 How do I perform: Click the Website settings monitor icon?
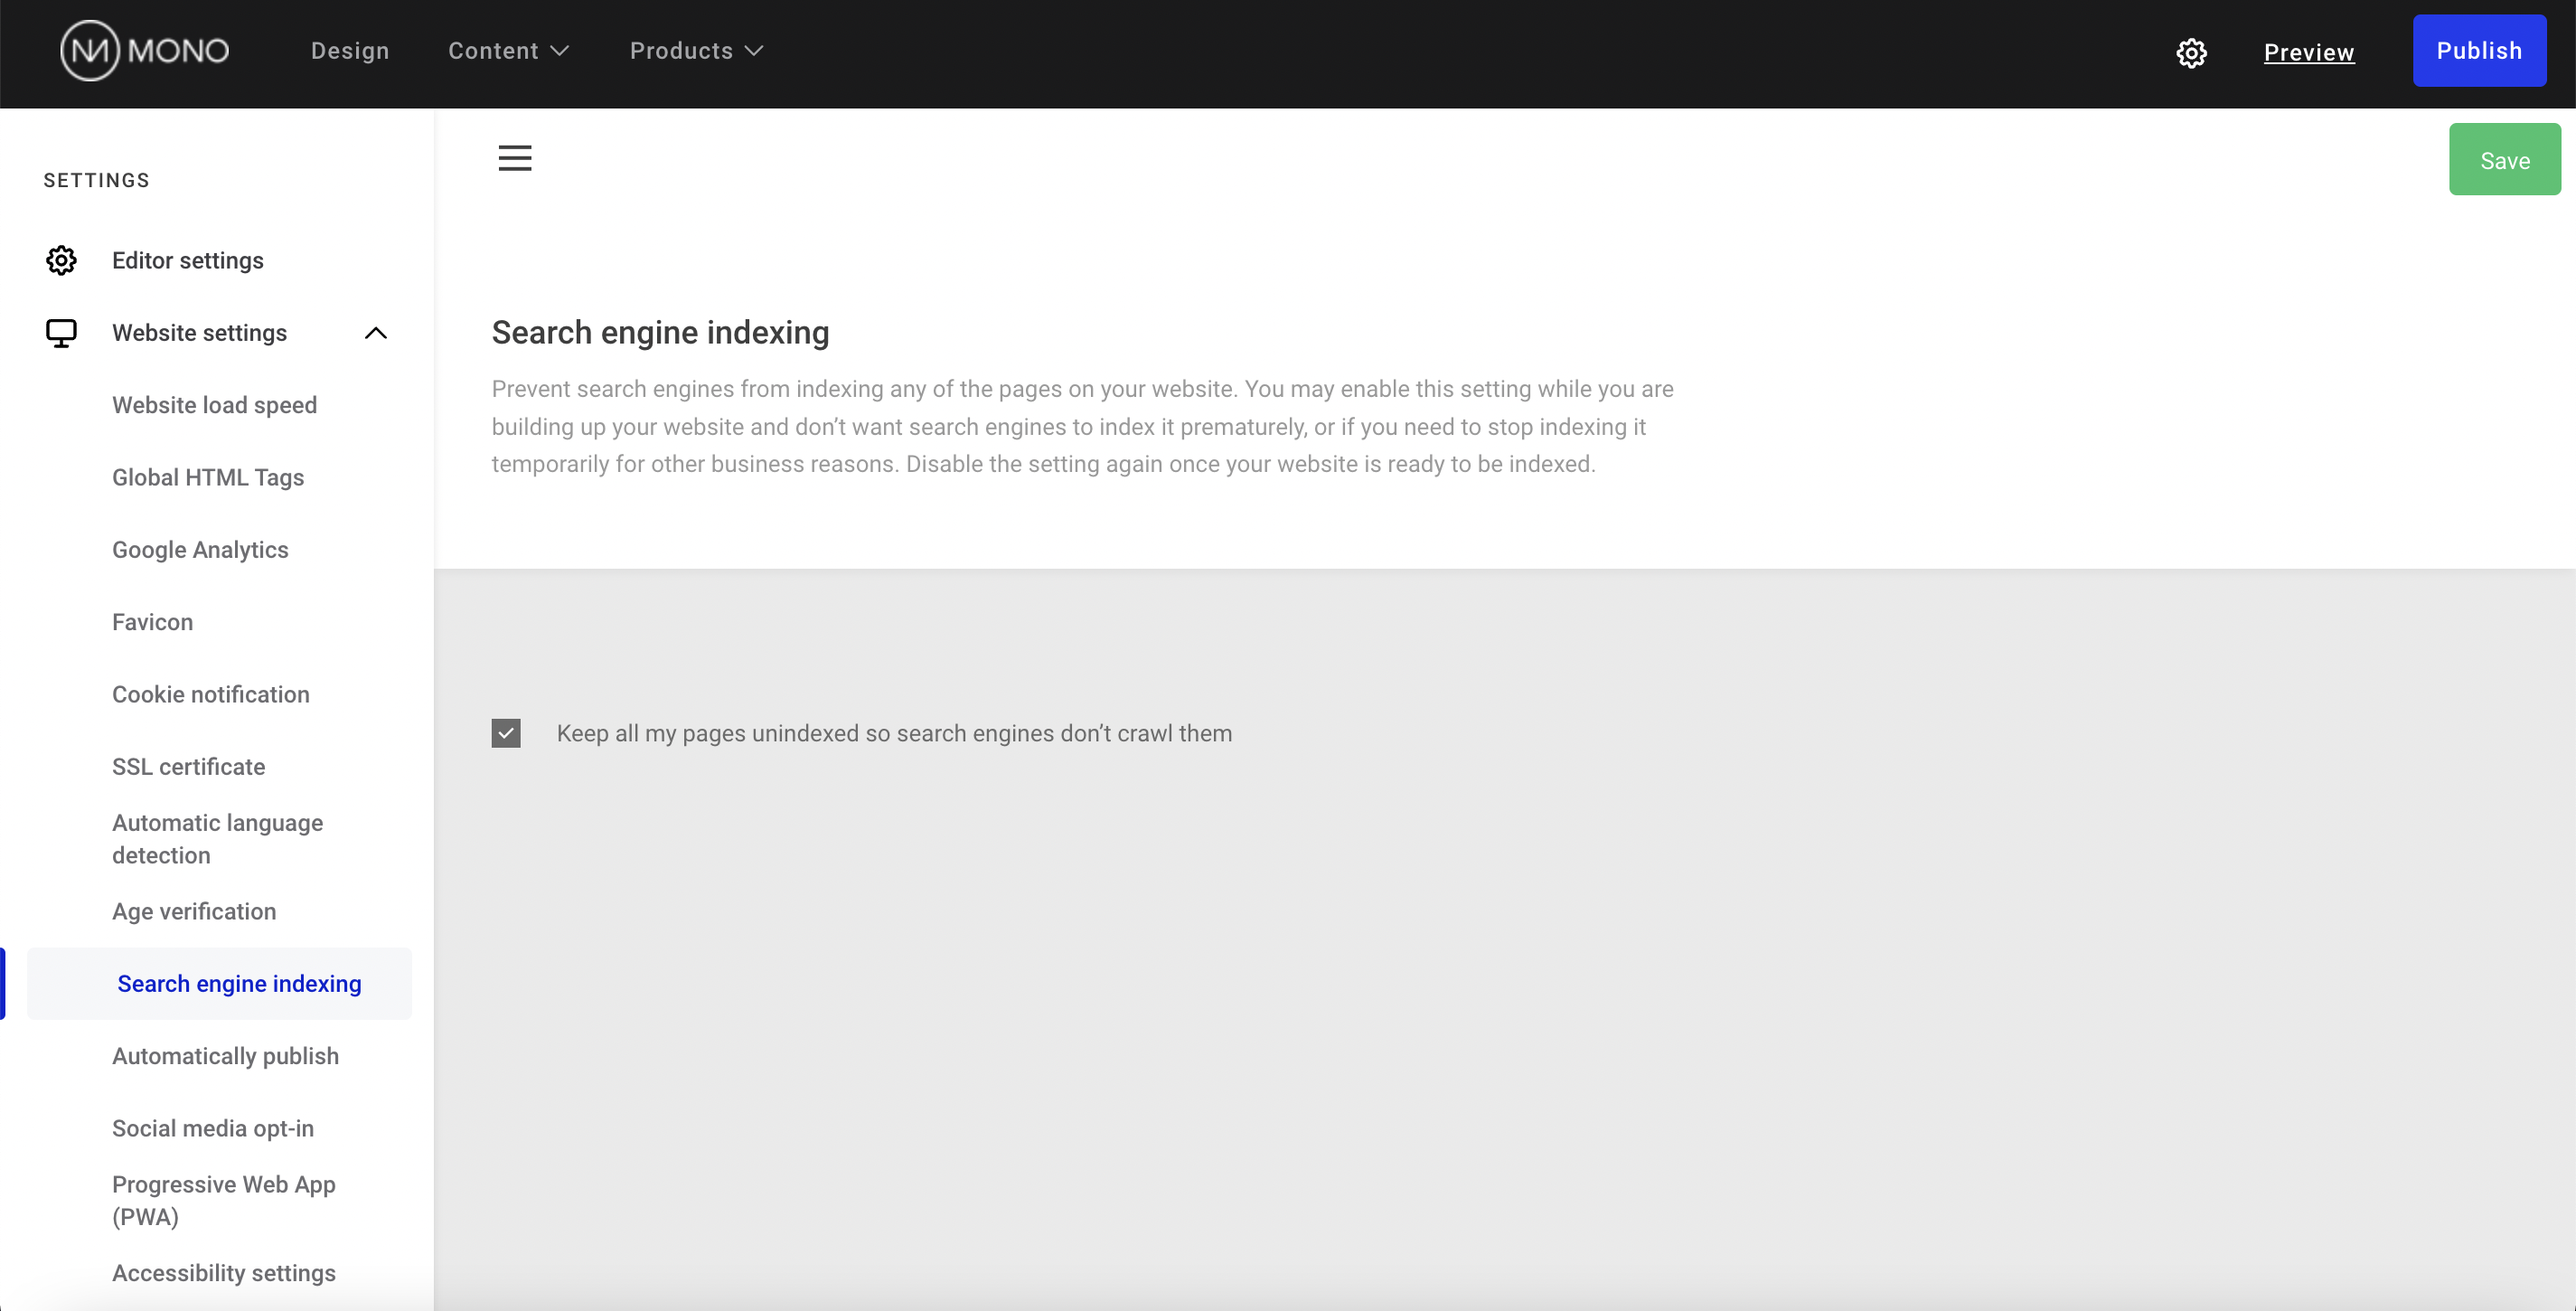click(62, 333)
